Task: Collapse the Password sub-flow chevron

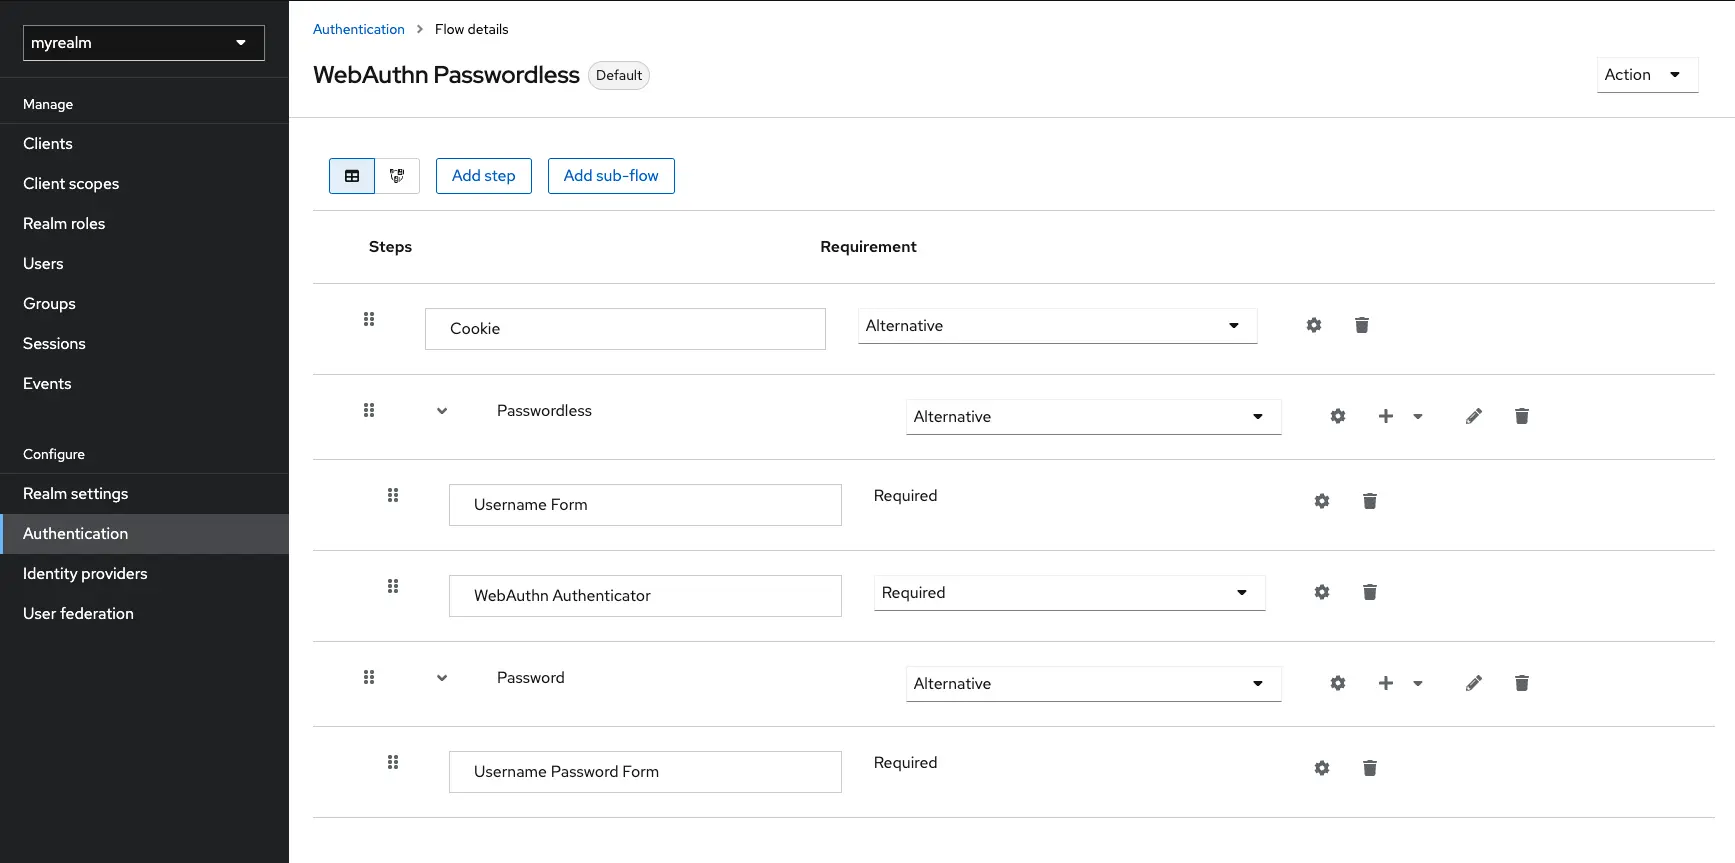Action: [442, 678]
